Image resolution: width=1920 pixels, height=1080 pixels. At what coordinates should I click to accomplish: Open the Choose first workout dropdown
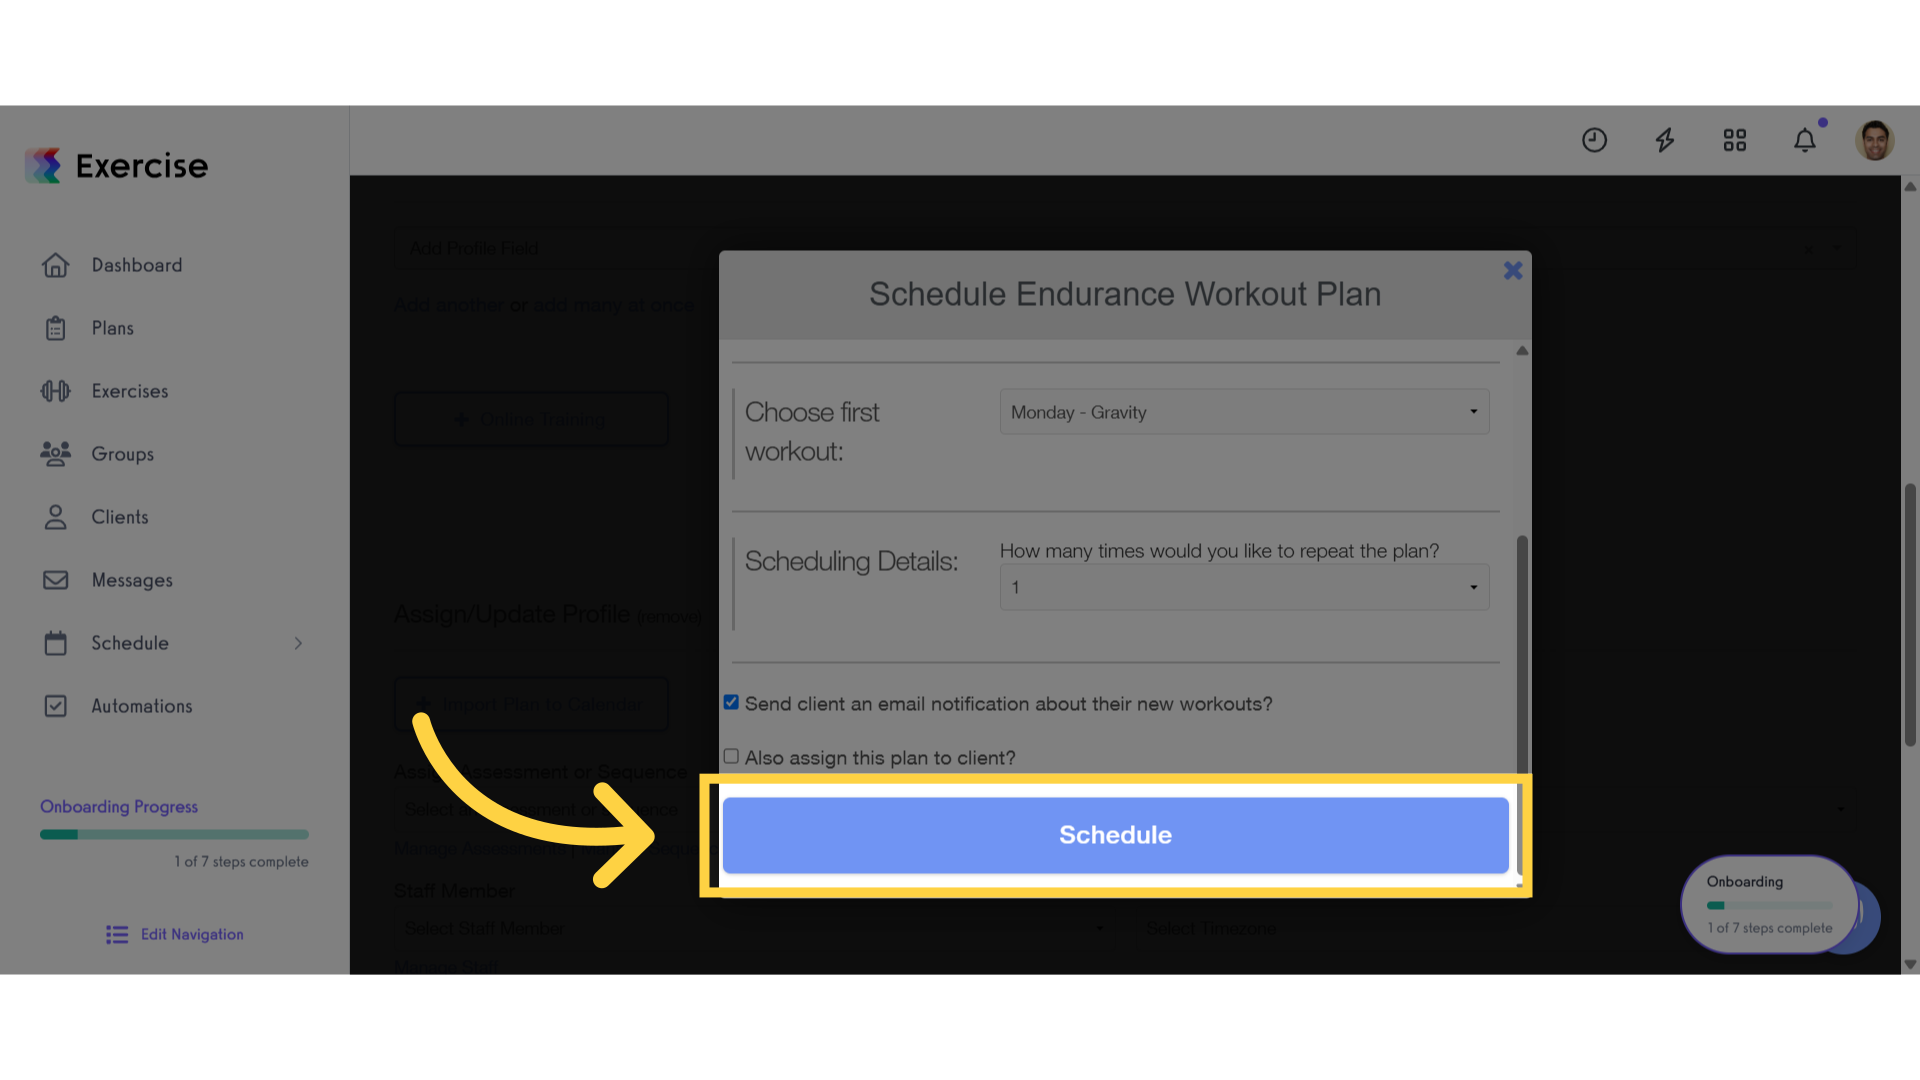pos(1244,412)
